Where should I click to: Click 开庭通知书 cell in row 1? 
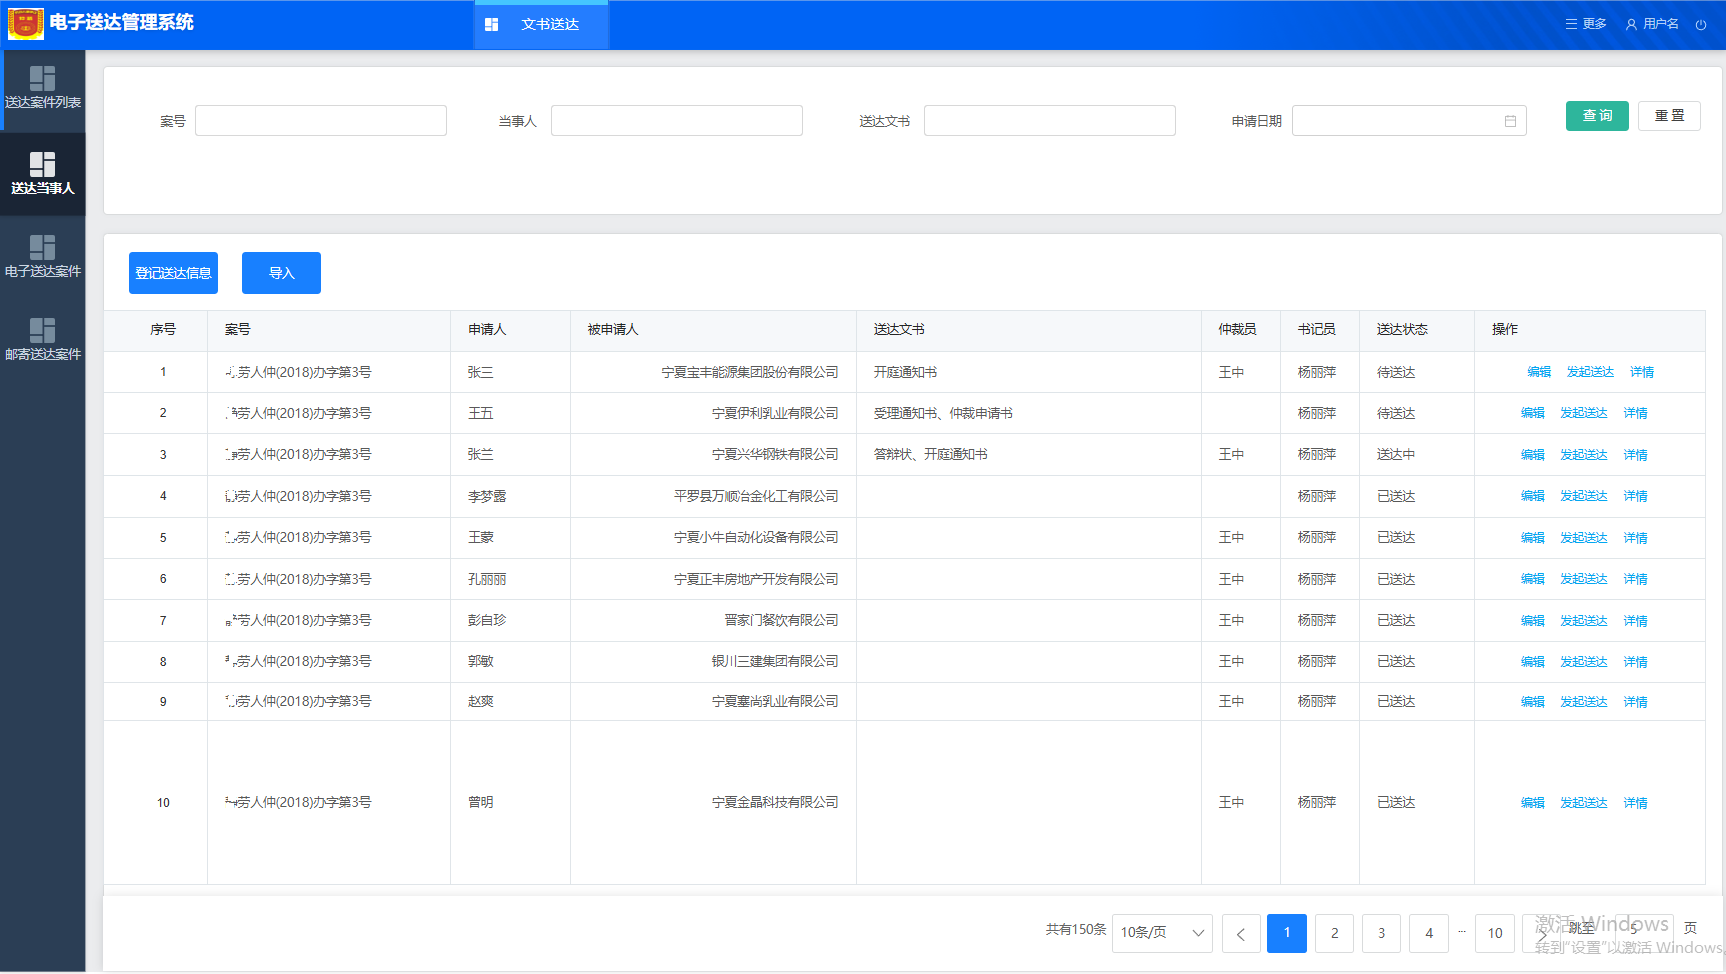click(x=905, y=372)
